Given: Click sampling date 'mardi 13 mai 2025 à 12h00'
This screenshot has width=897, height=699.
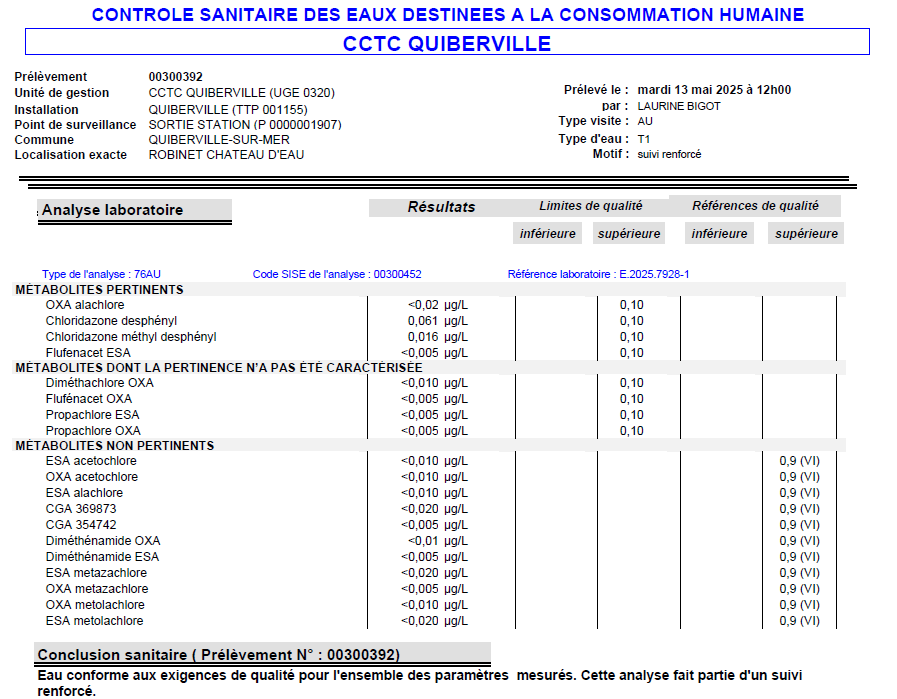Looking at the screenshot, I should (x=714, y=90).
